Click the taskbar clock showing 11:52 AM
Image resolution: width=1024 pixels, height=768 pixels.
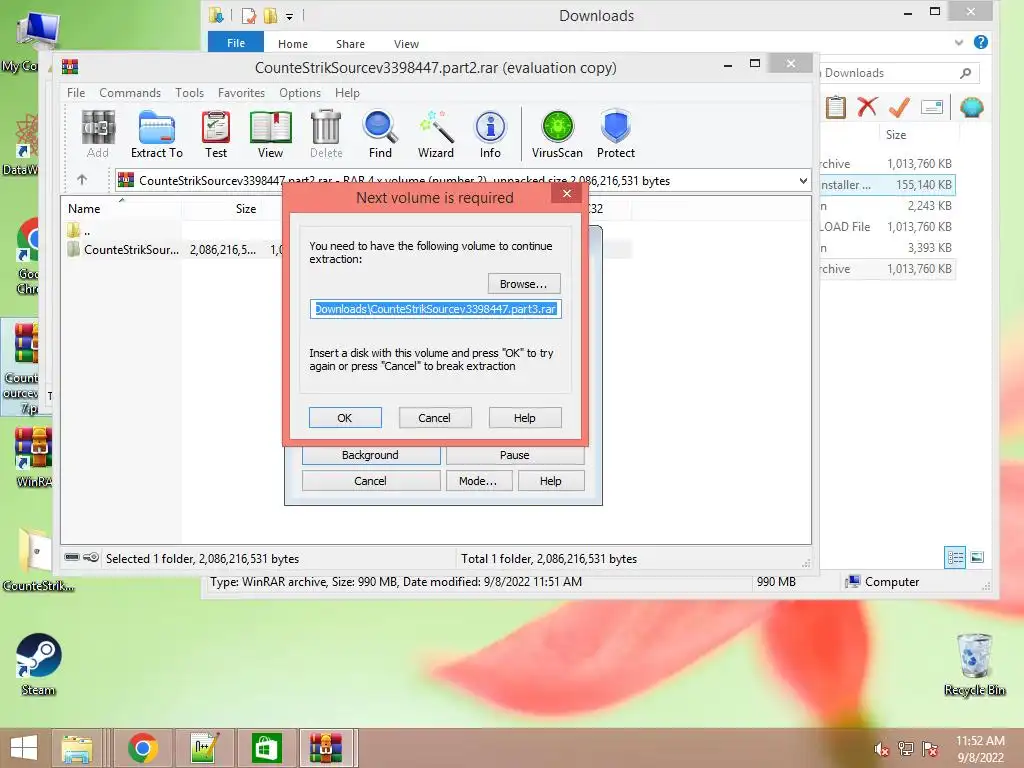click(980, 748)
